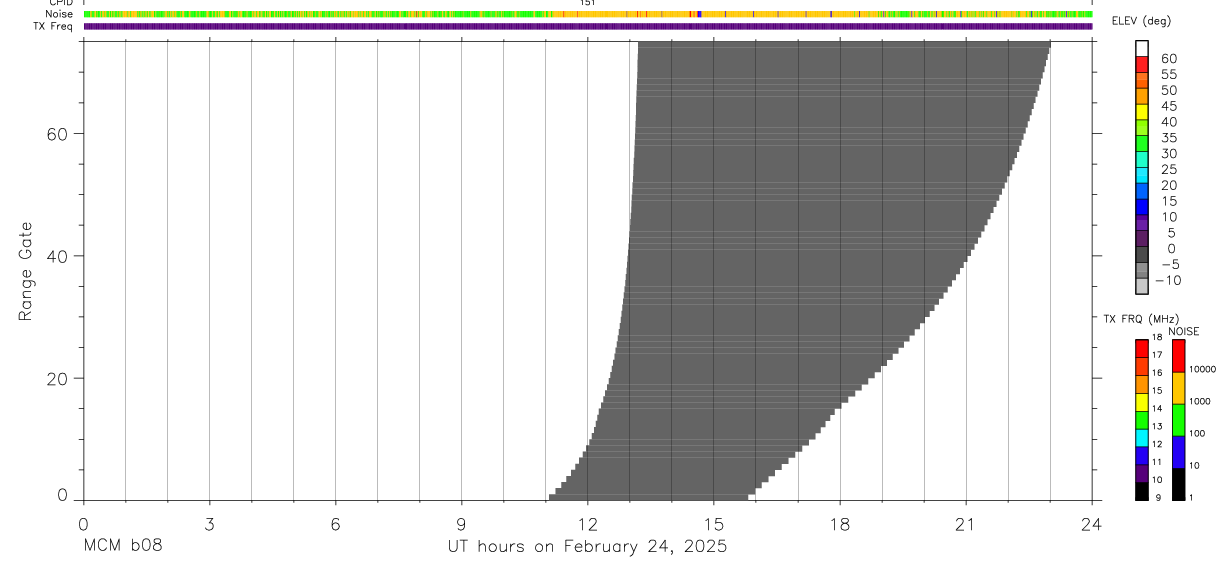Click the '3' tick label on the UT hours axis

(x=209, y=524)
